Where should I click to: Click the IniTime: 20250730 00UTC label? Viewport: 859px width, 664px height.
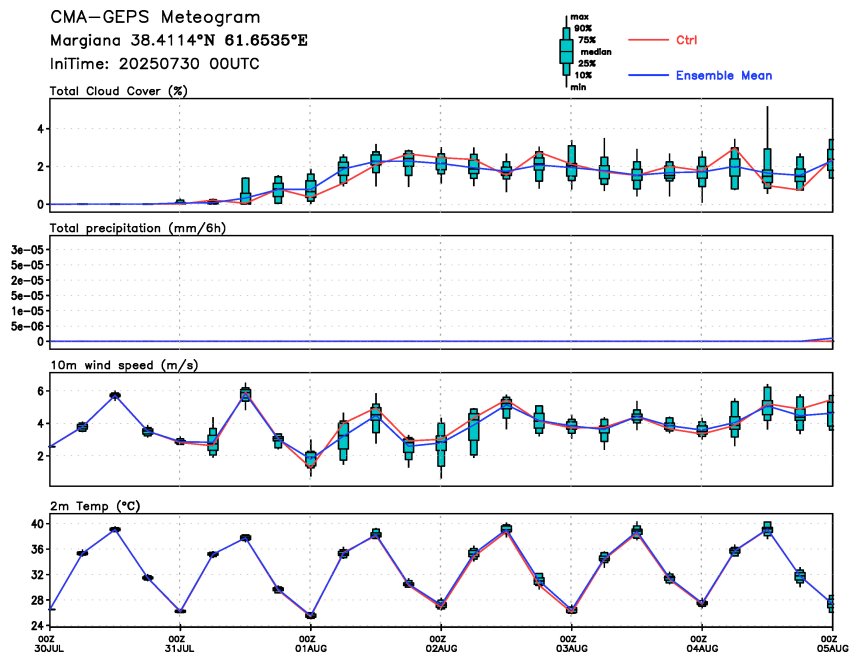pos(154,64)
